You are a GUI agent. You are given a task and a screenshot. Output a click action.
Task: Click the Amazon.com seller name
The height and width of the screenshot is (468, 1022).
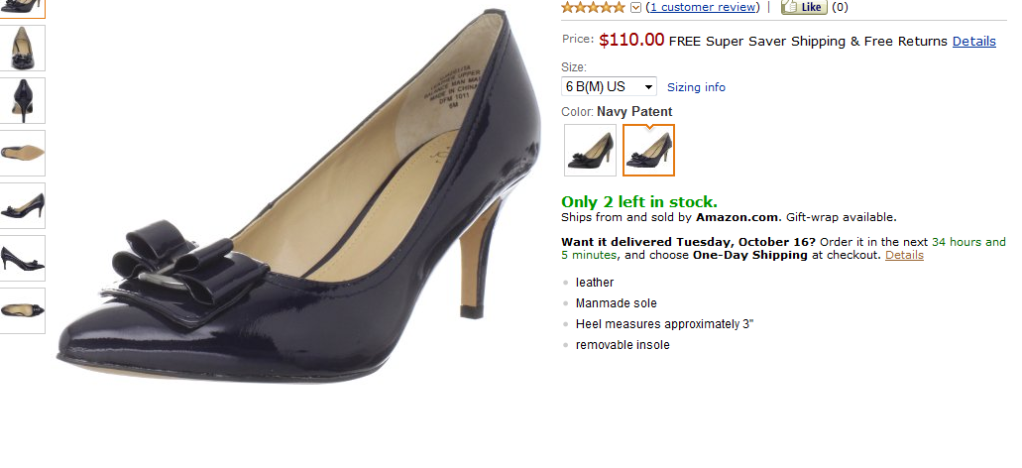point(737,217)
